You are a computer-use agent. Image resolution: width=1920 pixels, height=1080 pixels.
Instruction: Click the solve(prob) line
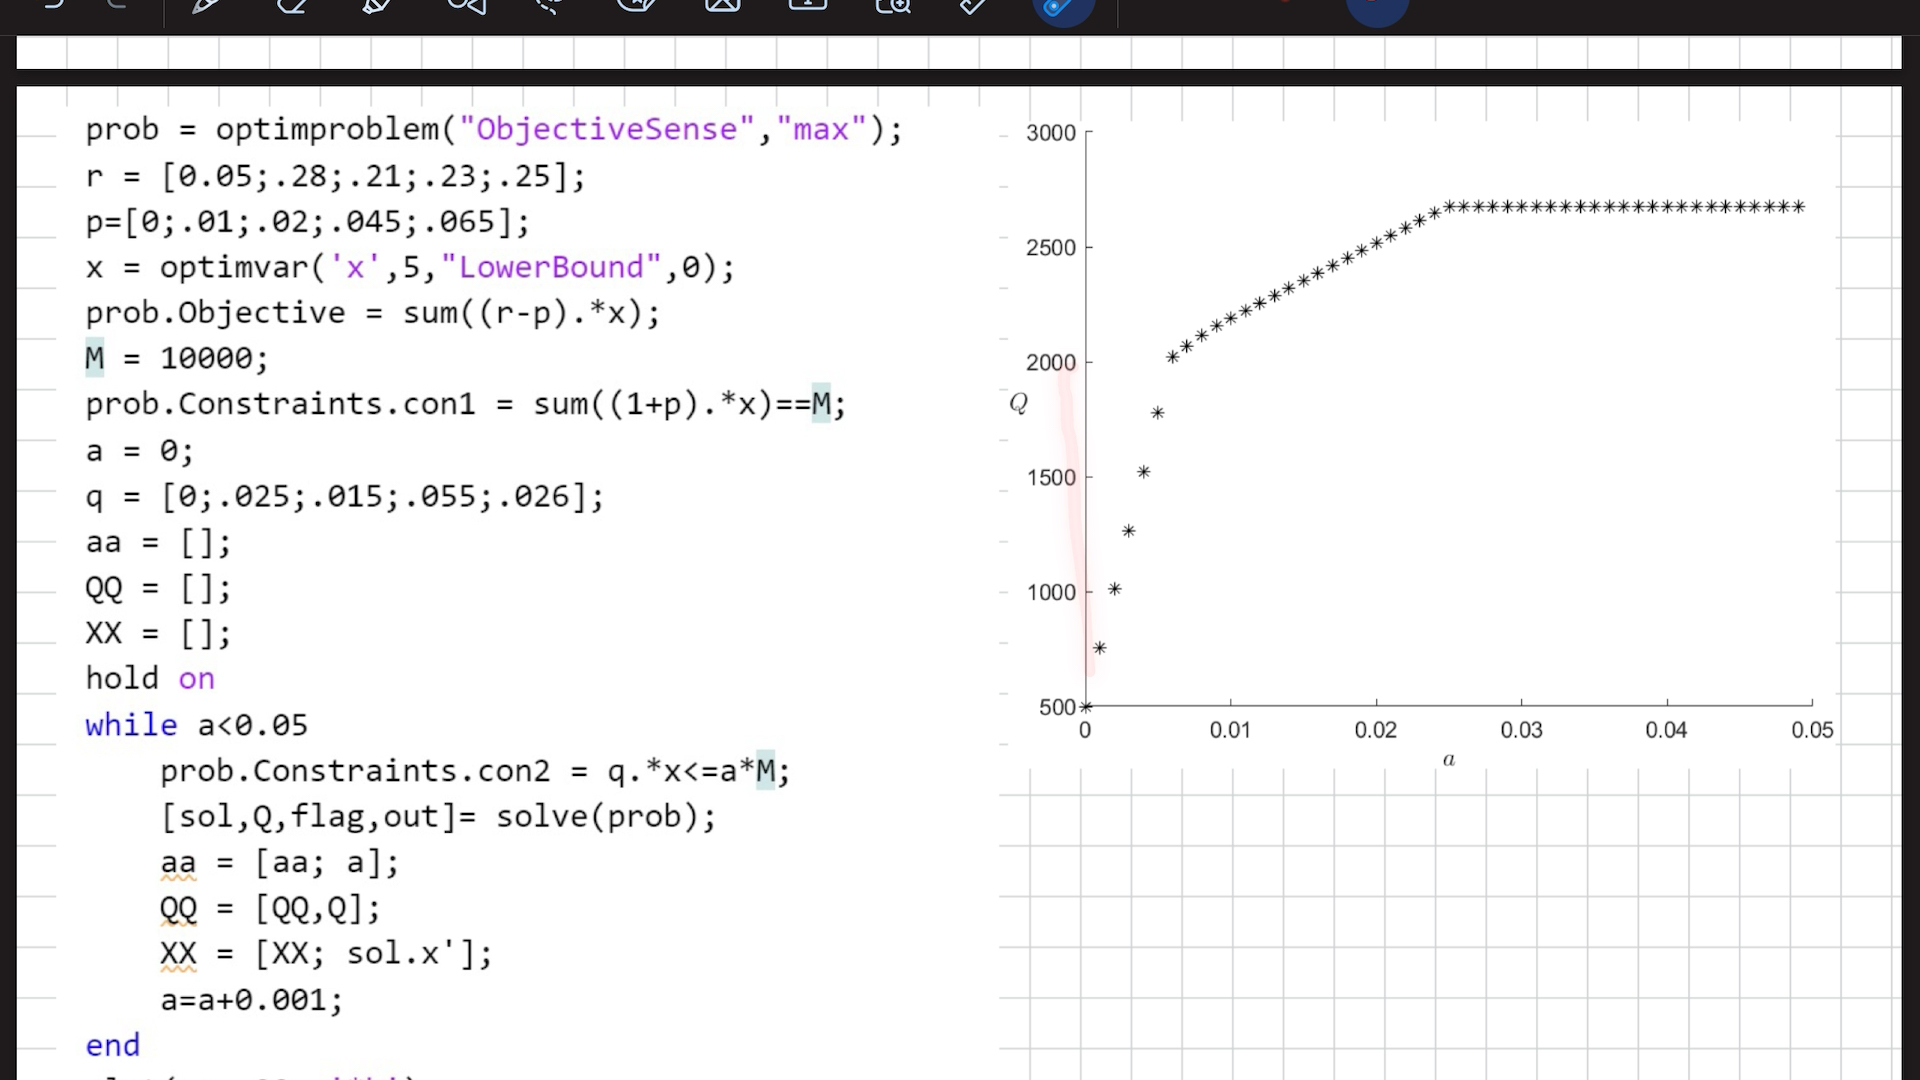pos(438,817)
